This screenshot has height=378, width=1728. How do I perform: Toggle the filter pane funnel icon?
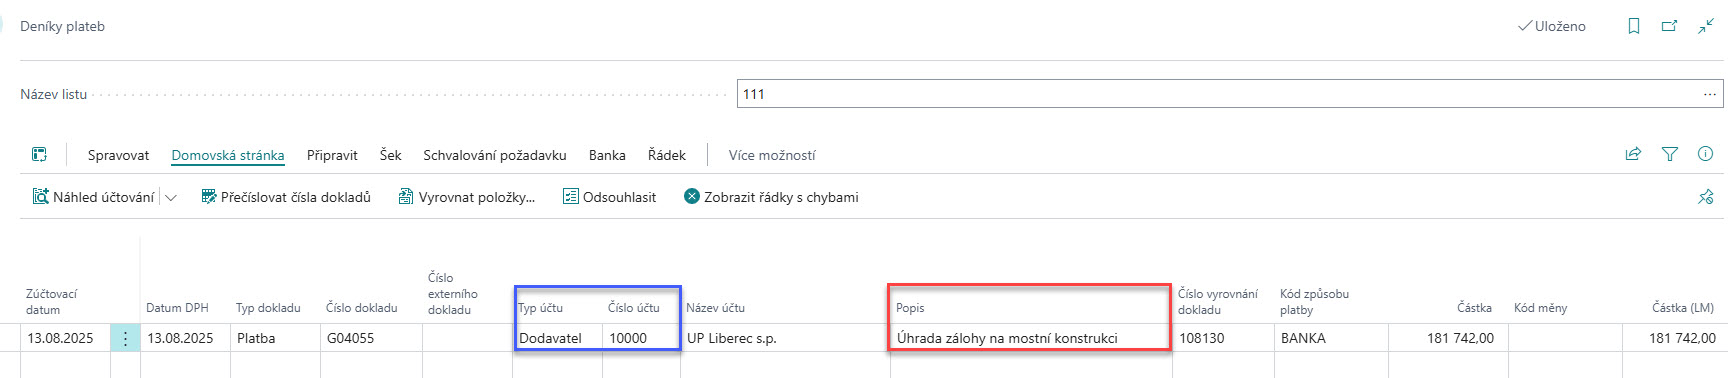coord(1670,154)
